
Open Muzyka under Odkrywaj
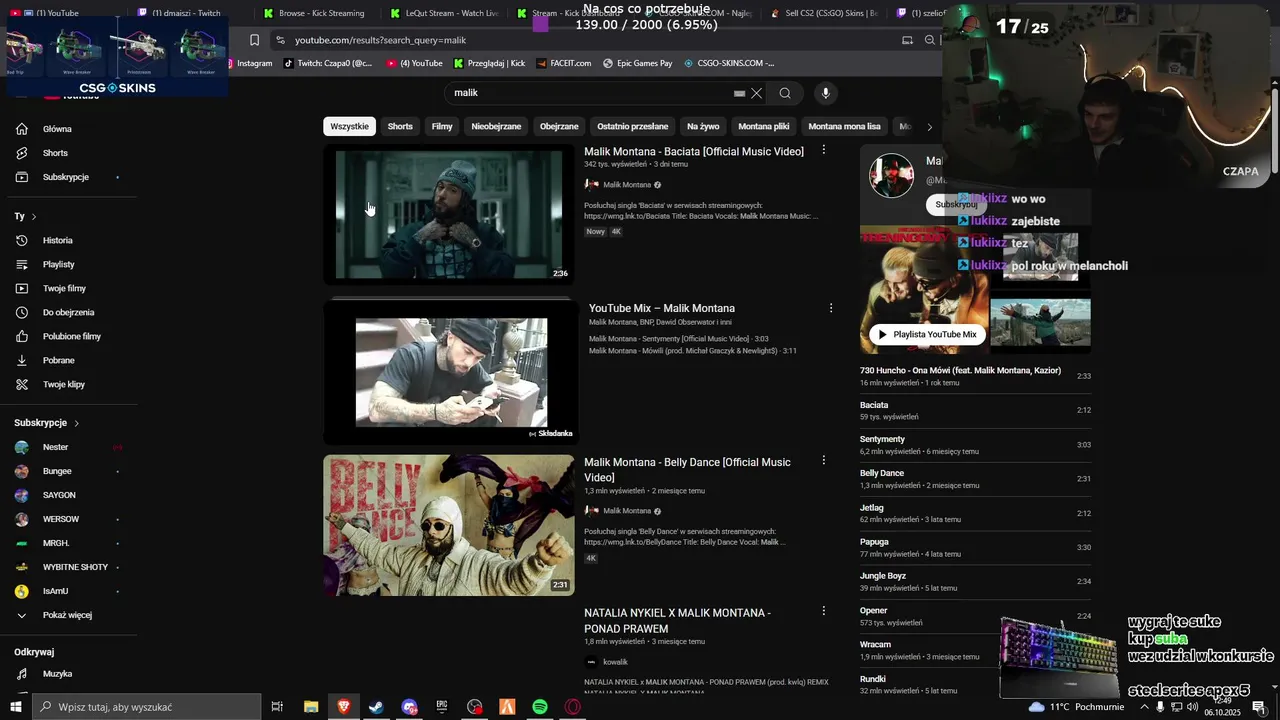coord(57,674)
